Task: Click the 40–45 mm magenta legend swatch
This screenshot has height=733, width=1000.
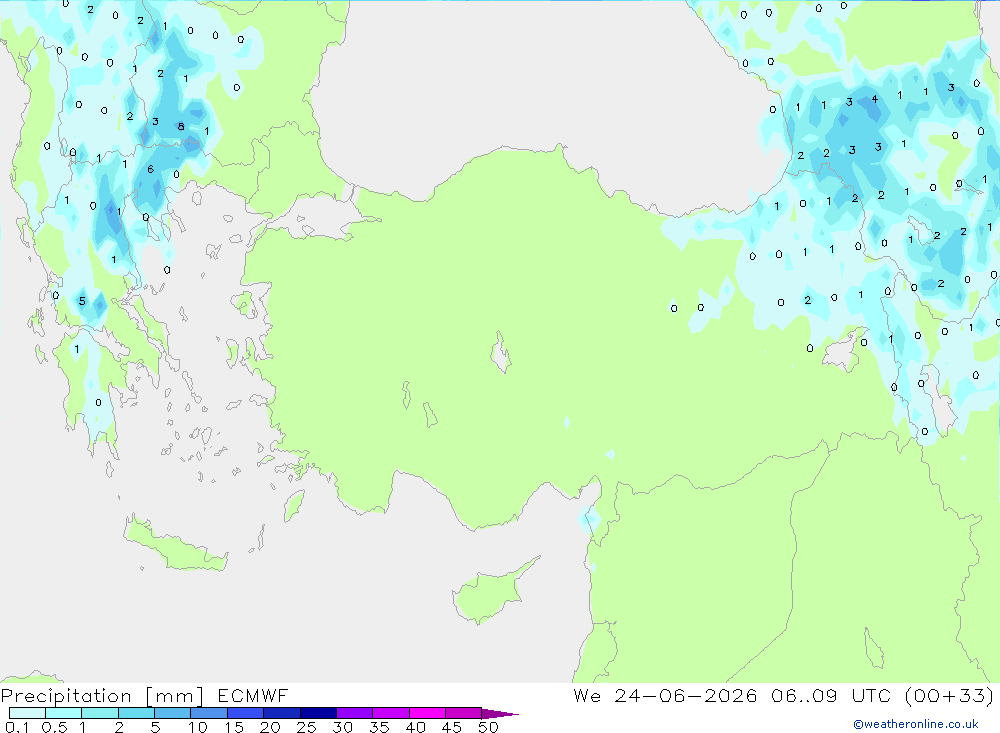Action: click(427, 713)
